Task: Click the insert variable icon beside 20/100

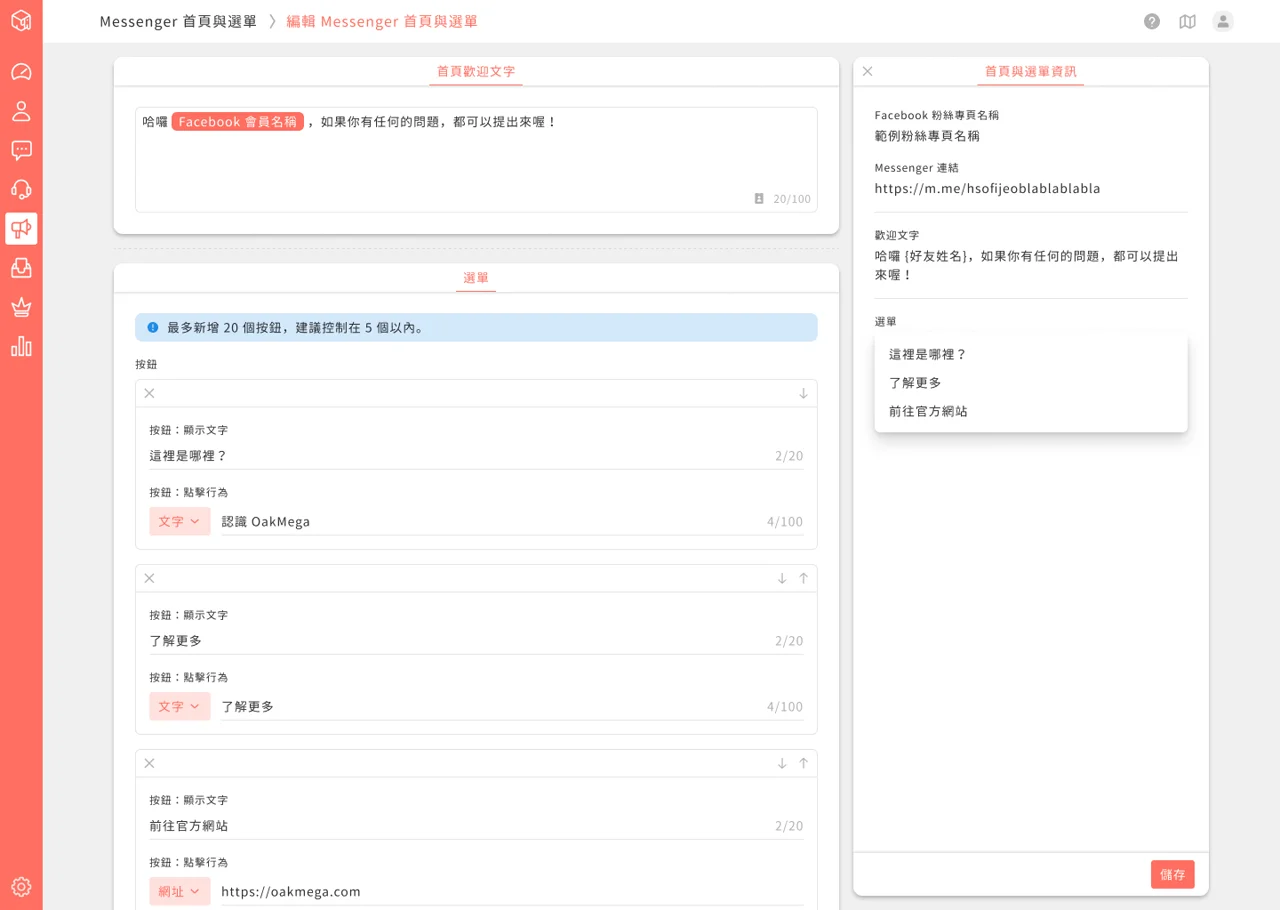Action: coord(759,199)
